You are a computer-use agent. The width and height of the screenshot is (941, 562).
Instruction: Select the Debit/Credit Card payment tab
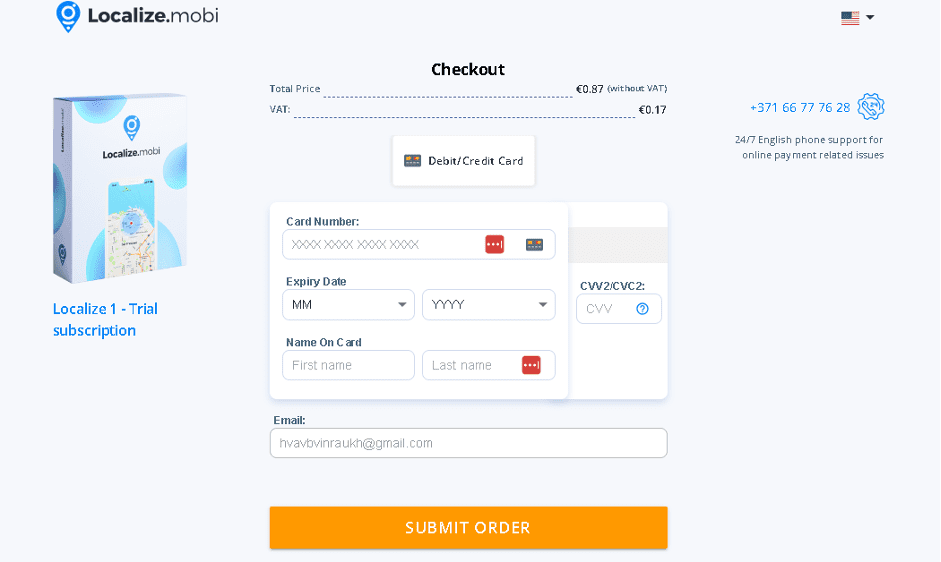463,161
